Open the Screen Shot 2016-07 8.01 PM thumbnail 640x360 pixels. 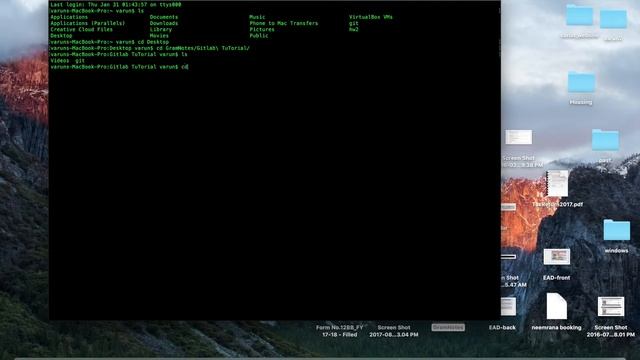pyautogui.click(x=611, y=307)
